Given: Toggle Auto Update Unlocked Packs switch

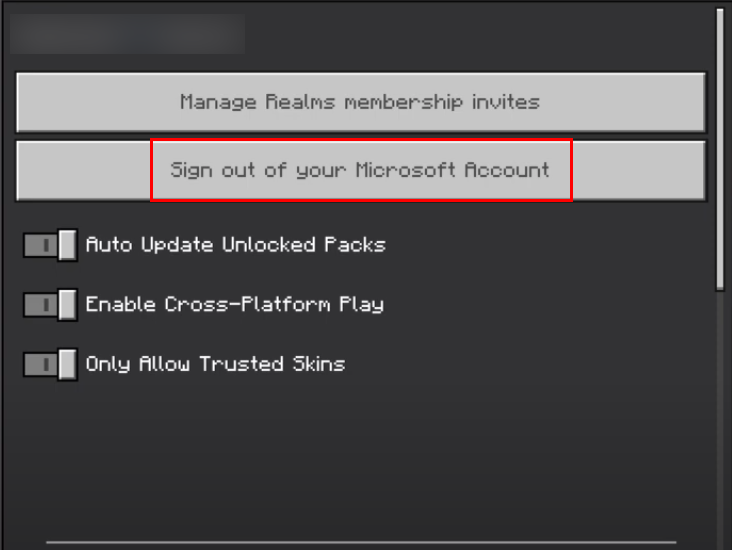Looking at the screenshot, I should click(x=50, y=245).
